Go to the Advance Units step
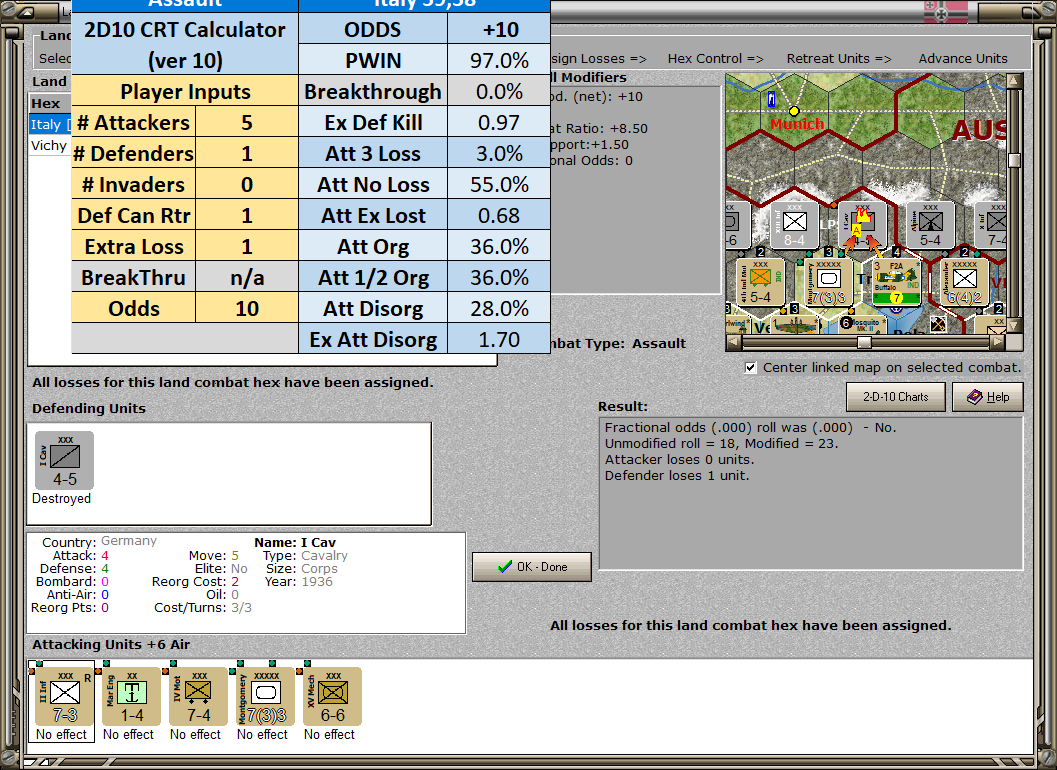Screen dimensions: 1057x770 (963, 59)
